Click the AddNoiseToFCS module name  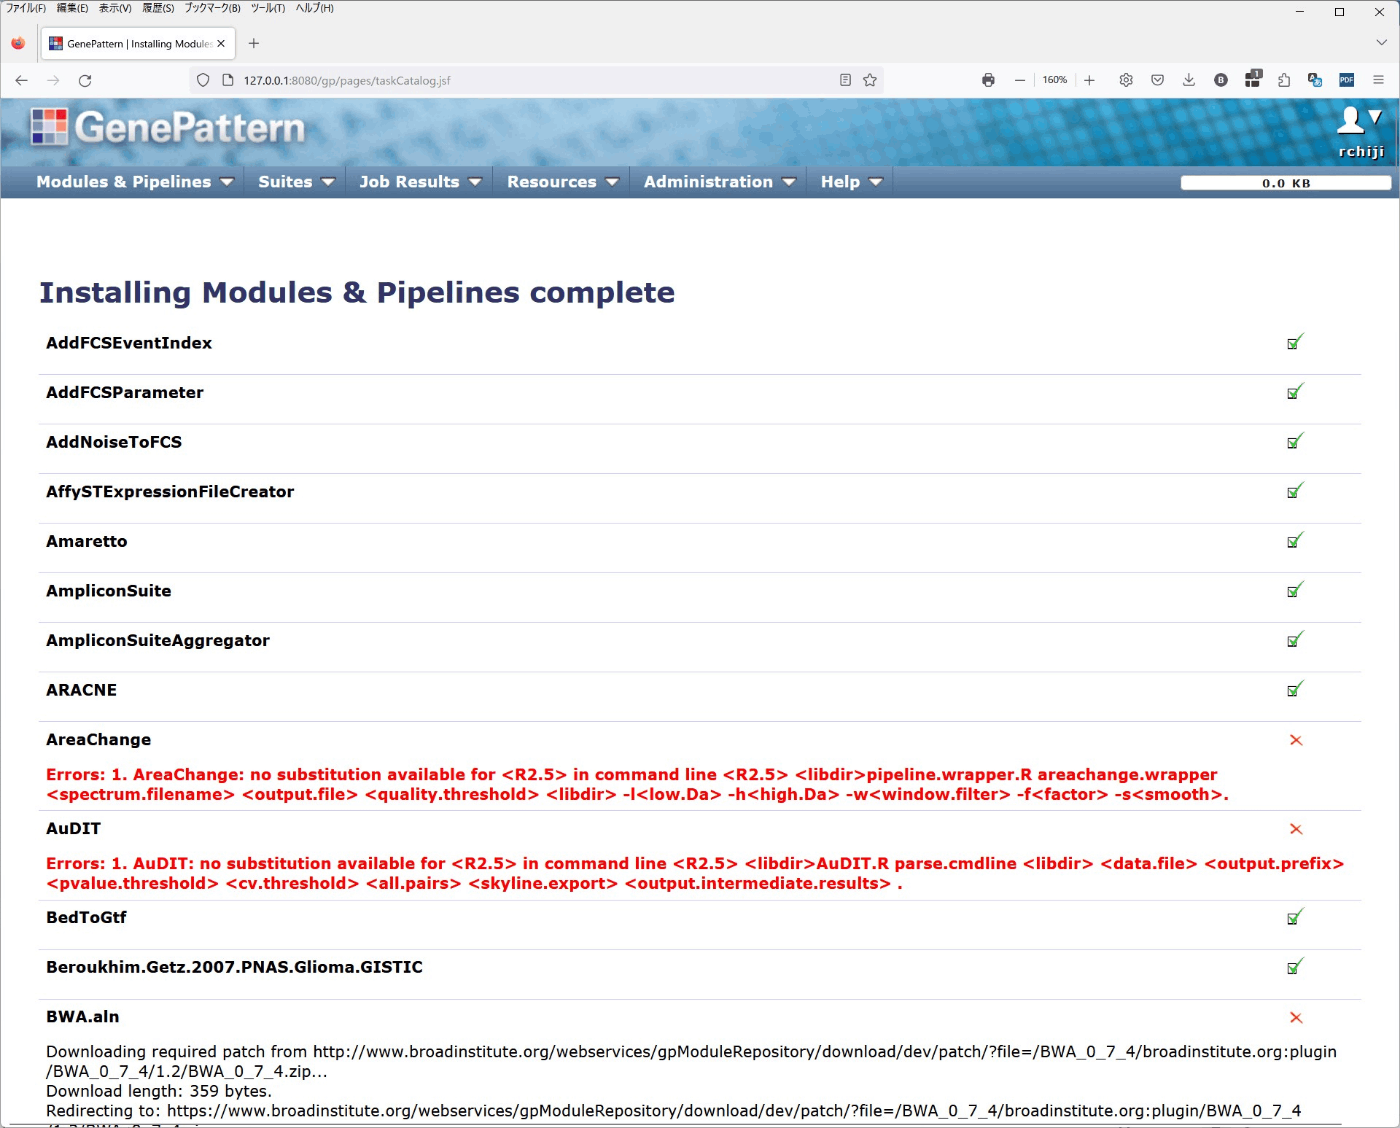(114, 442)
